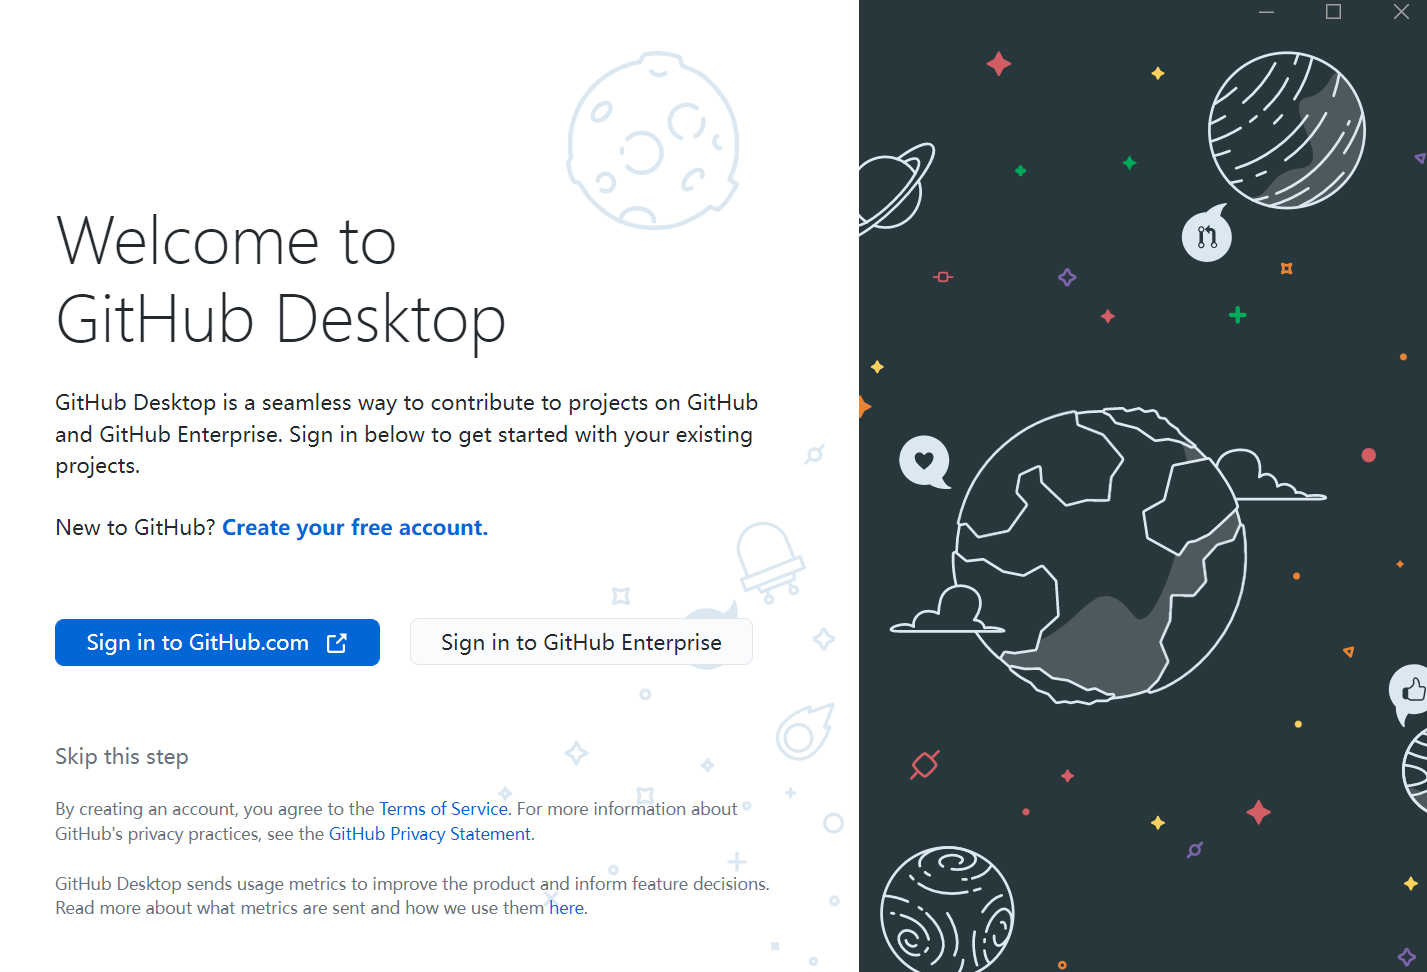Click the Saturn planet sketch
Image resolution: width=1427 pixels, height=972 pixels.
(x=888, y=188)
